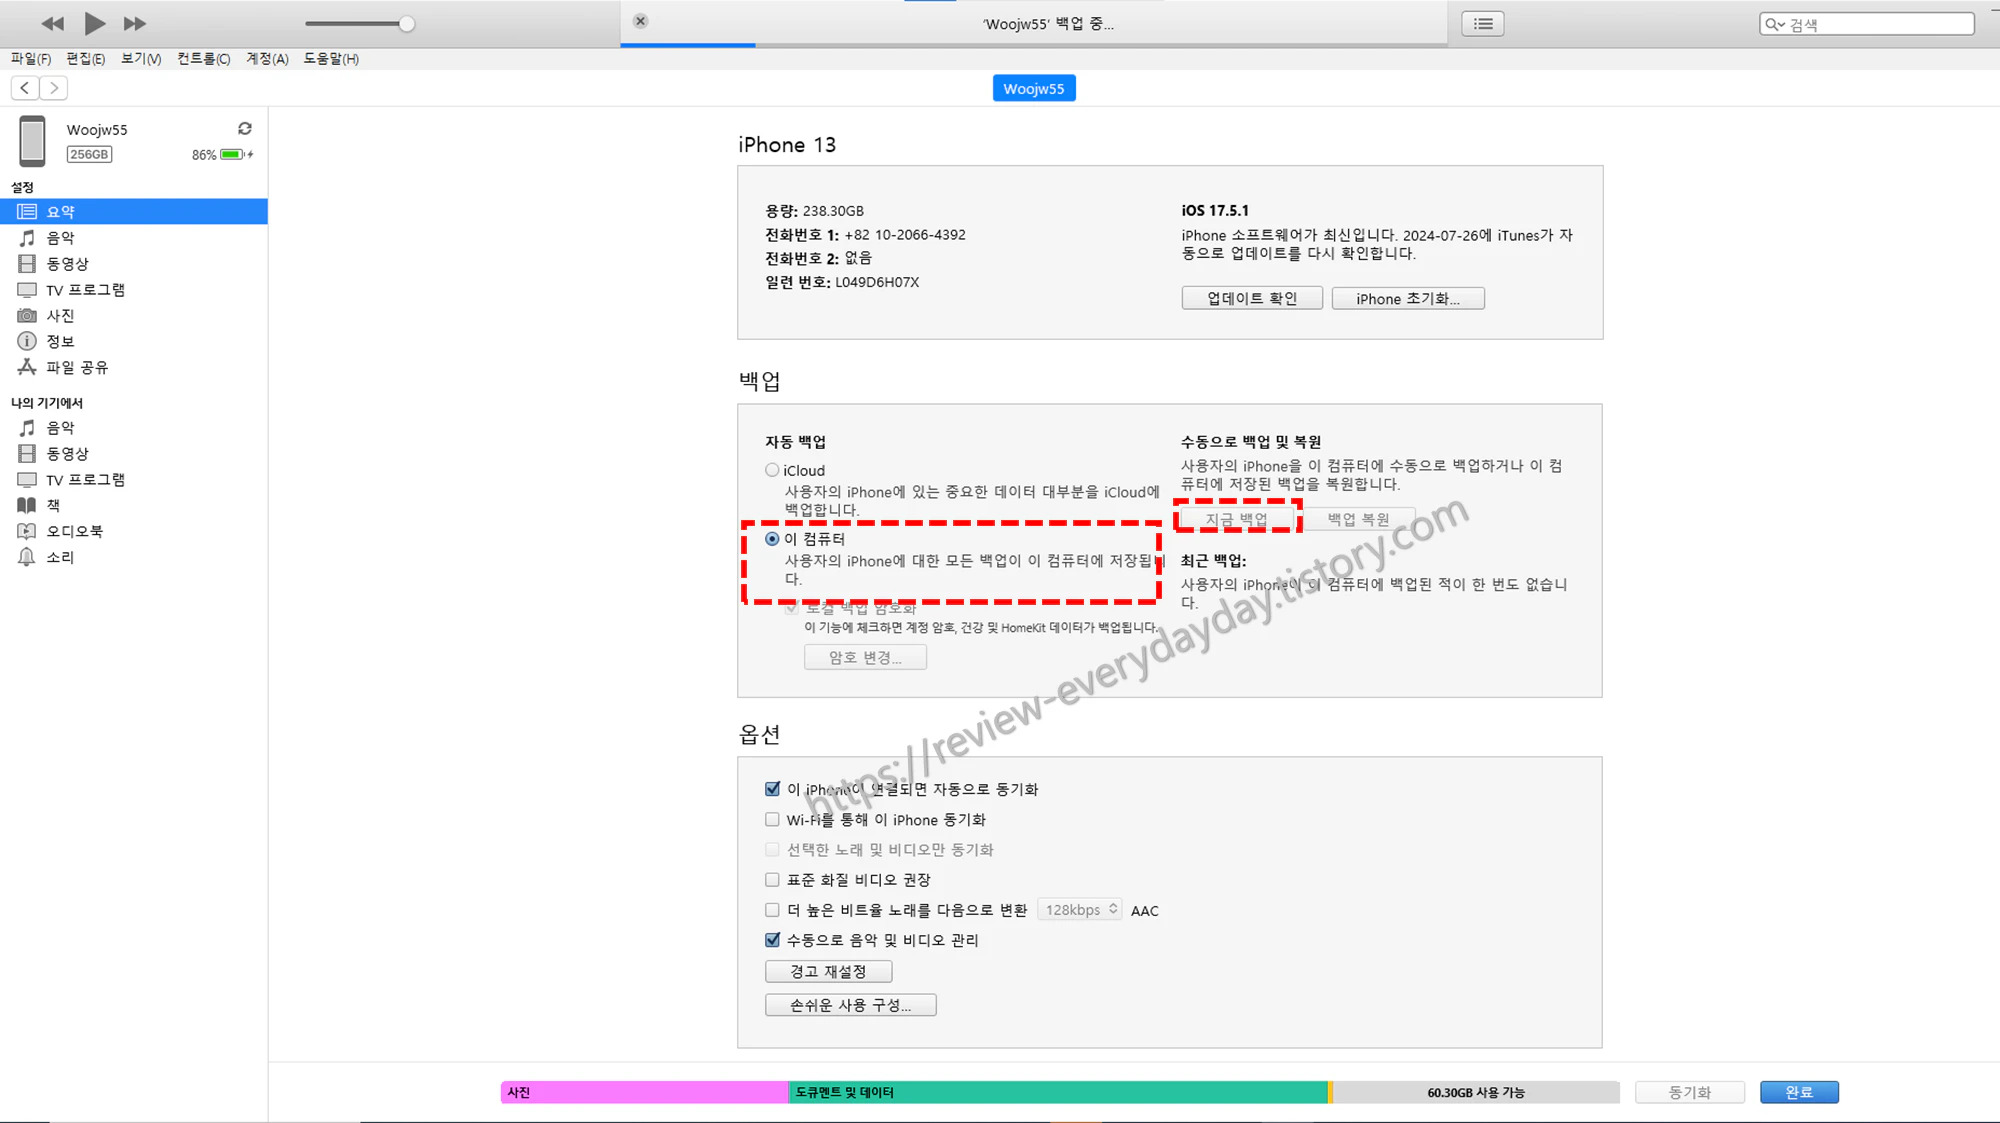Click the rewind icon
The width and height of the screenshot is (2000, 1123).
tap(52, 23)
